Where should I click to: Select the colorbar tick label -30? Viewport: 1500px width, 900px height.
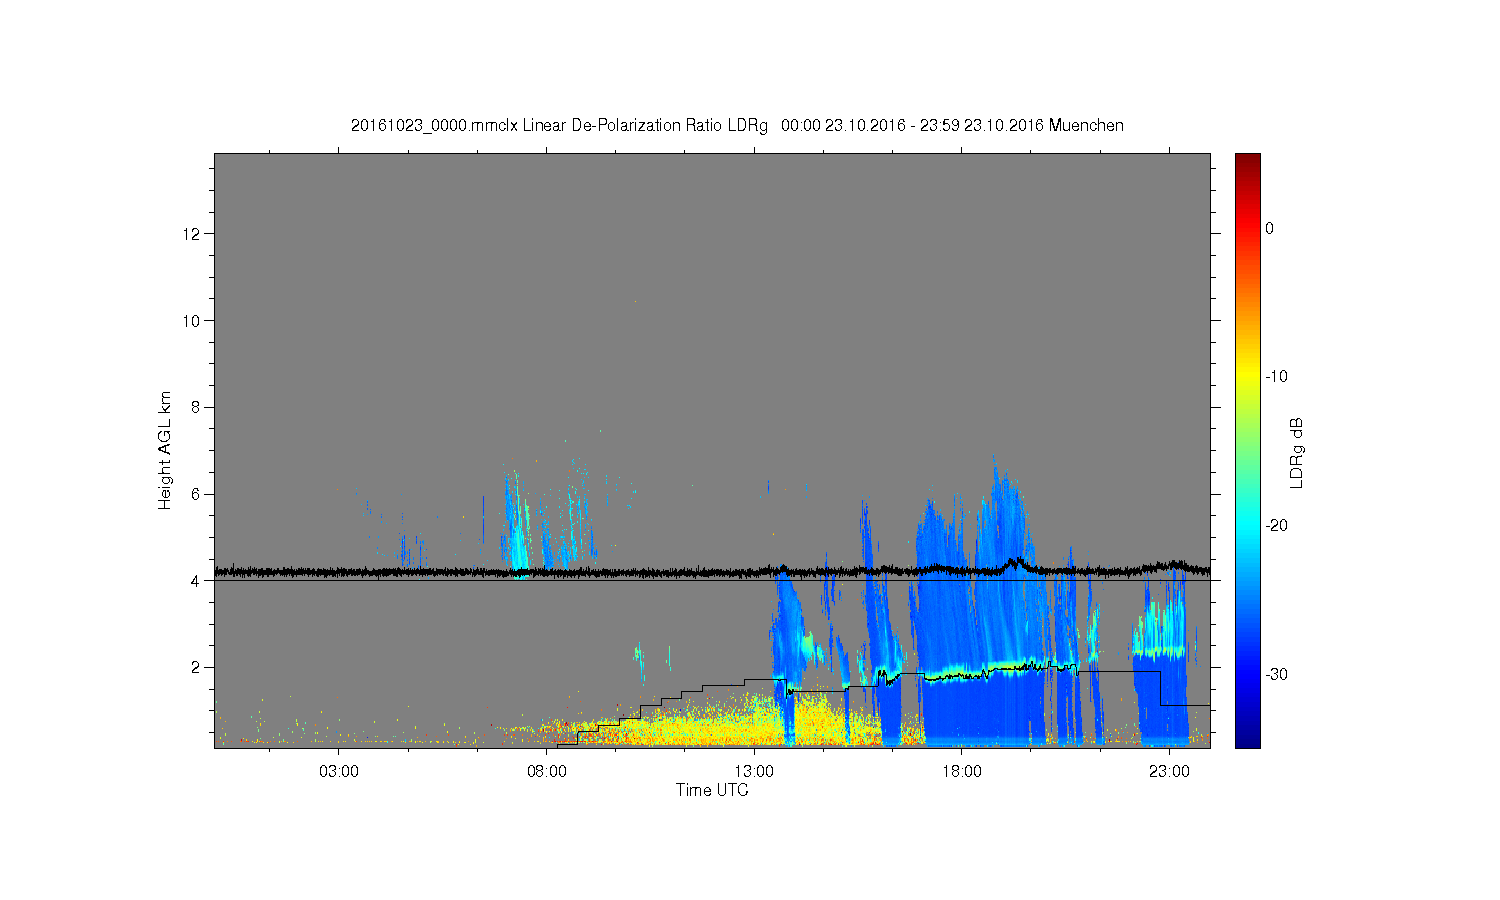click(1276, 675)
